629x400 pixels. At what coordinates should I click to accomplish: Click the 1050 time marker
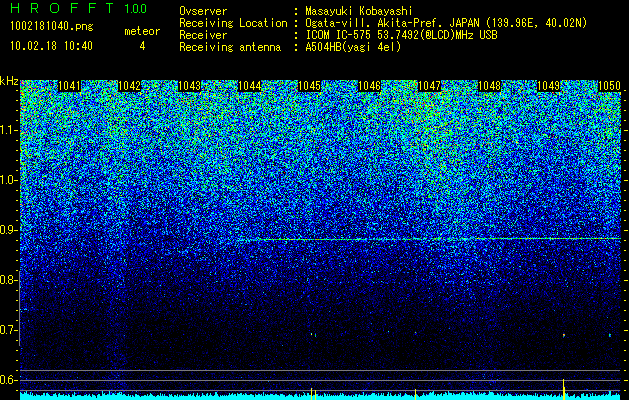coord(609,86)
